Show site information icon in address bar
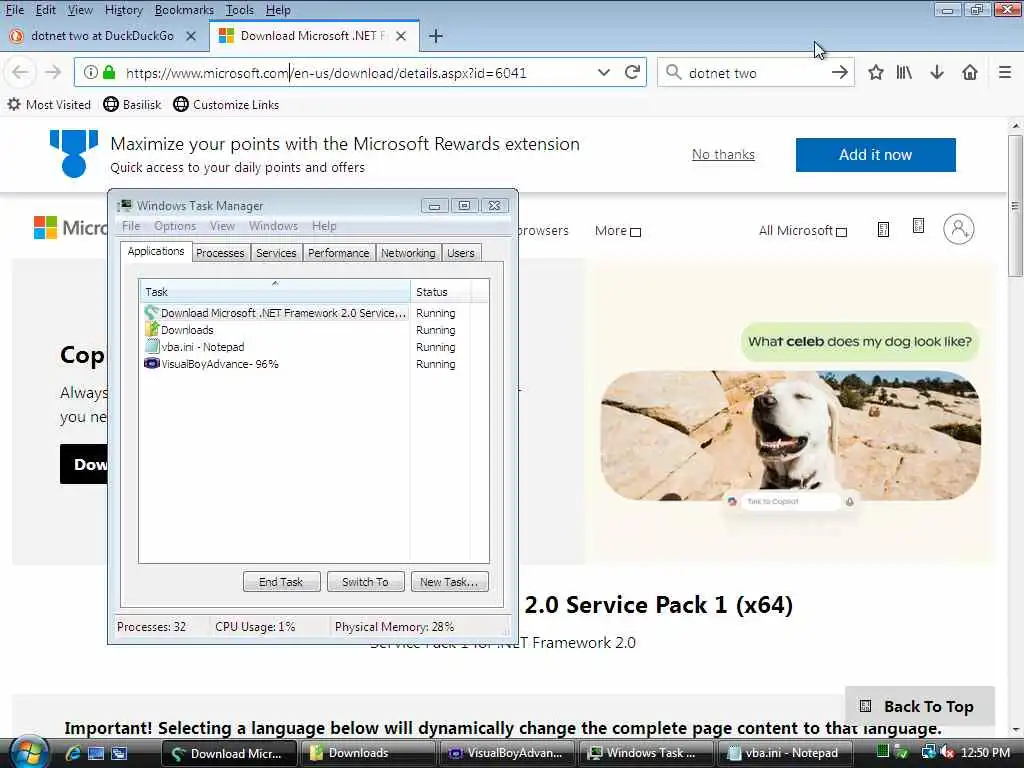 tap(91, 72)
